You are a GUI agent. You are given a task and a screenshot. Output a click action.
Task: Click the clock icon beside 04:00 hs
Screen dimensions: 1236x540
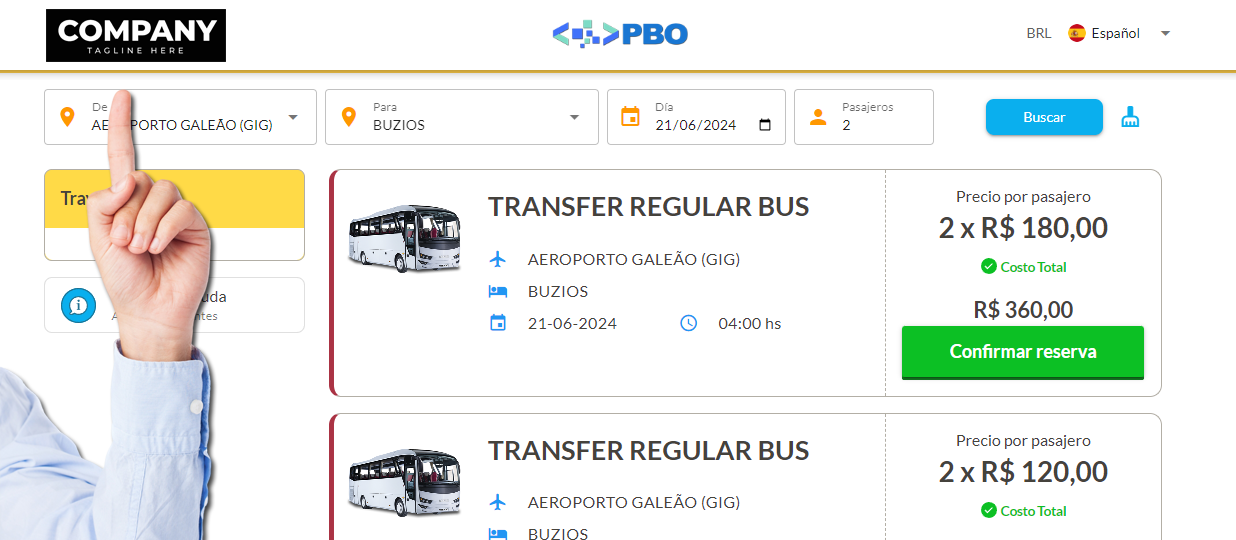click(688, 323)
